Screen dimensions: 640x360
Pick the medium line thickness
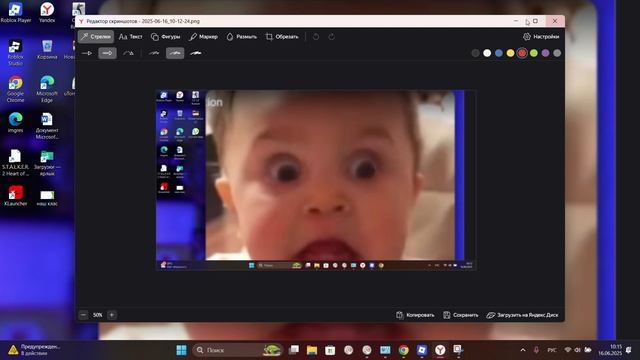click(x=175, y=53)
